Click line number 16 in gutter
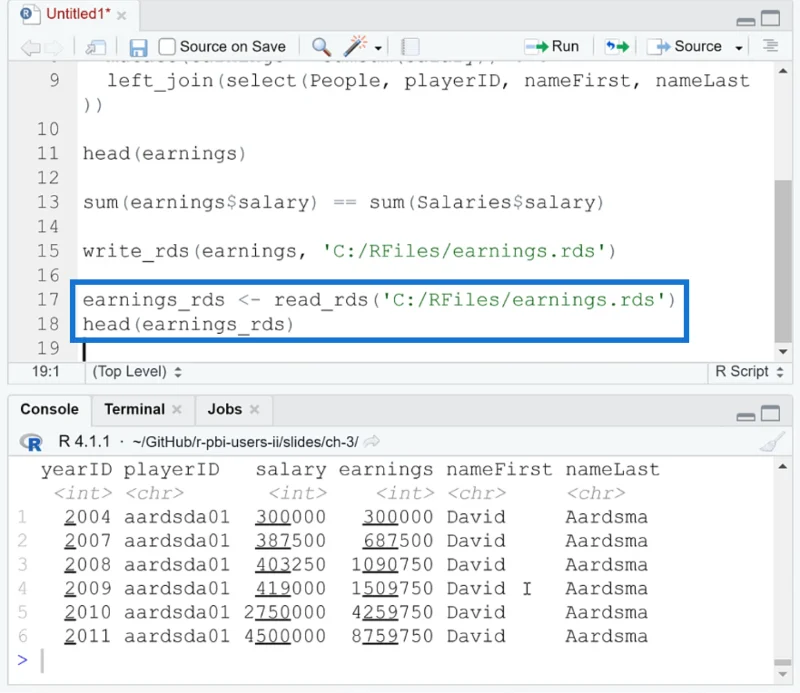 coord(48,276)
